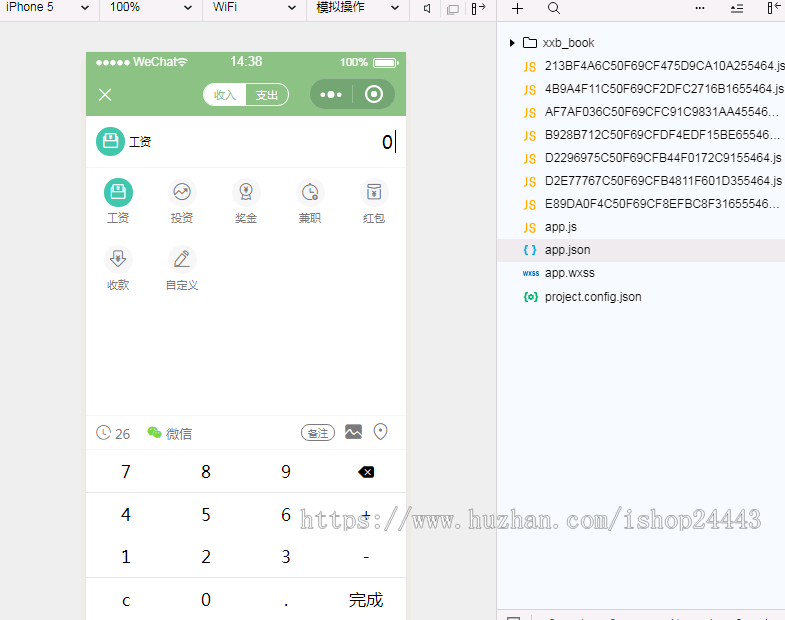The width and height of the screenshot is (785, 620).
Task: Select the 工资 salary category icon
Action: click(118, 192)
